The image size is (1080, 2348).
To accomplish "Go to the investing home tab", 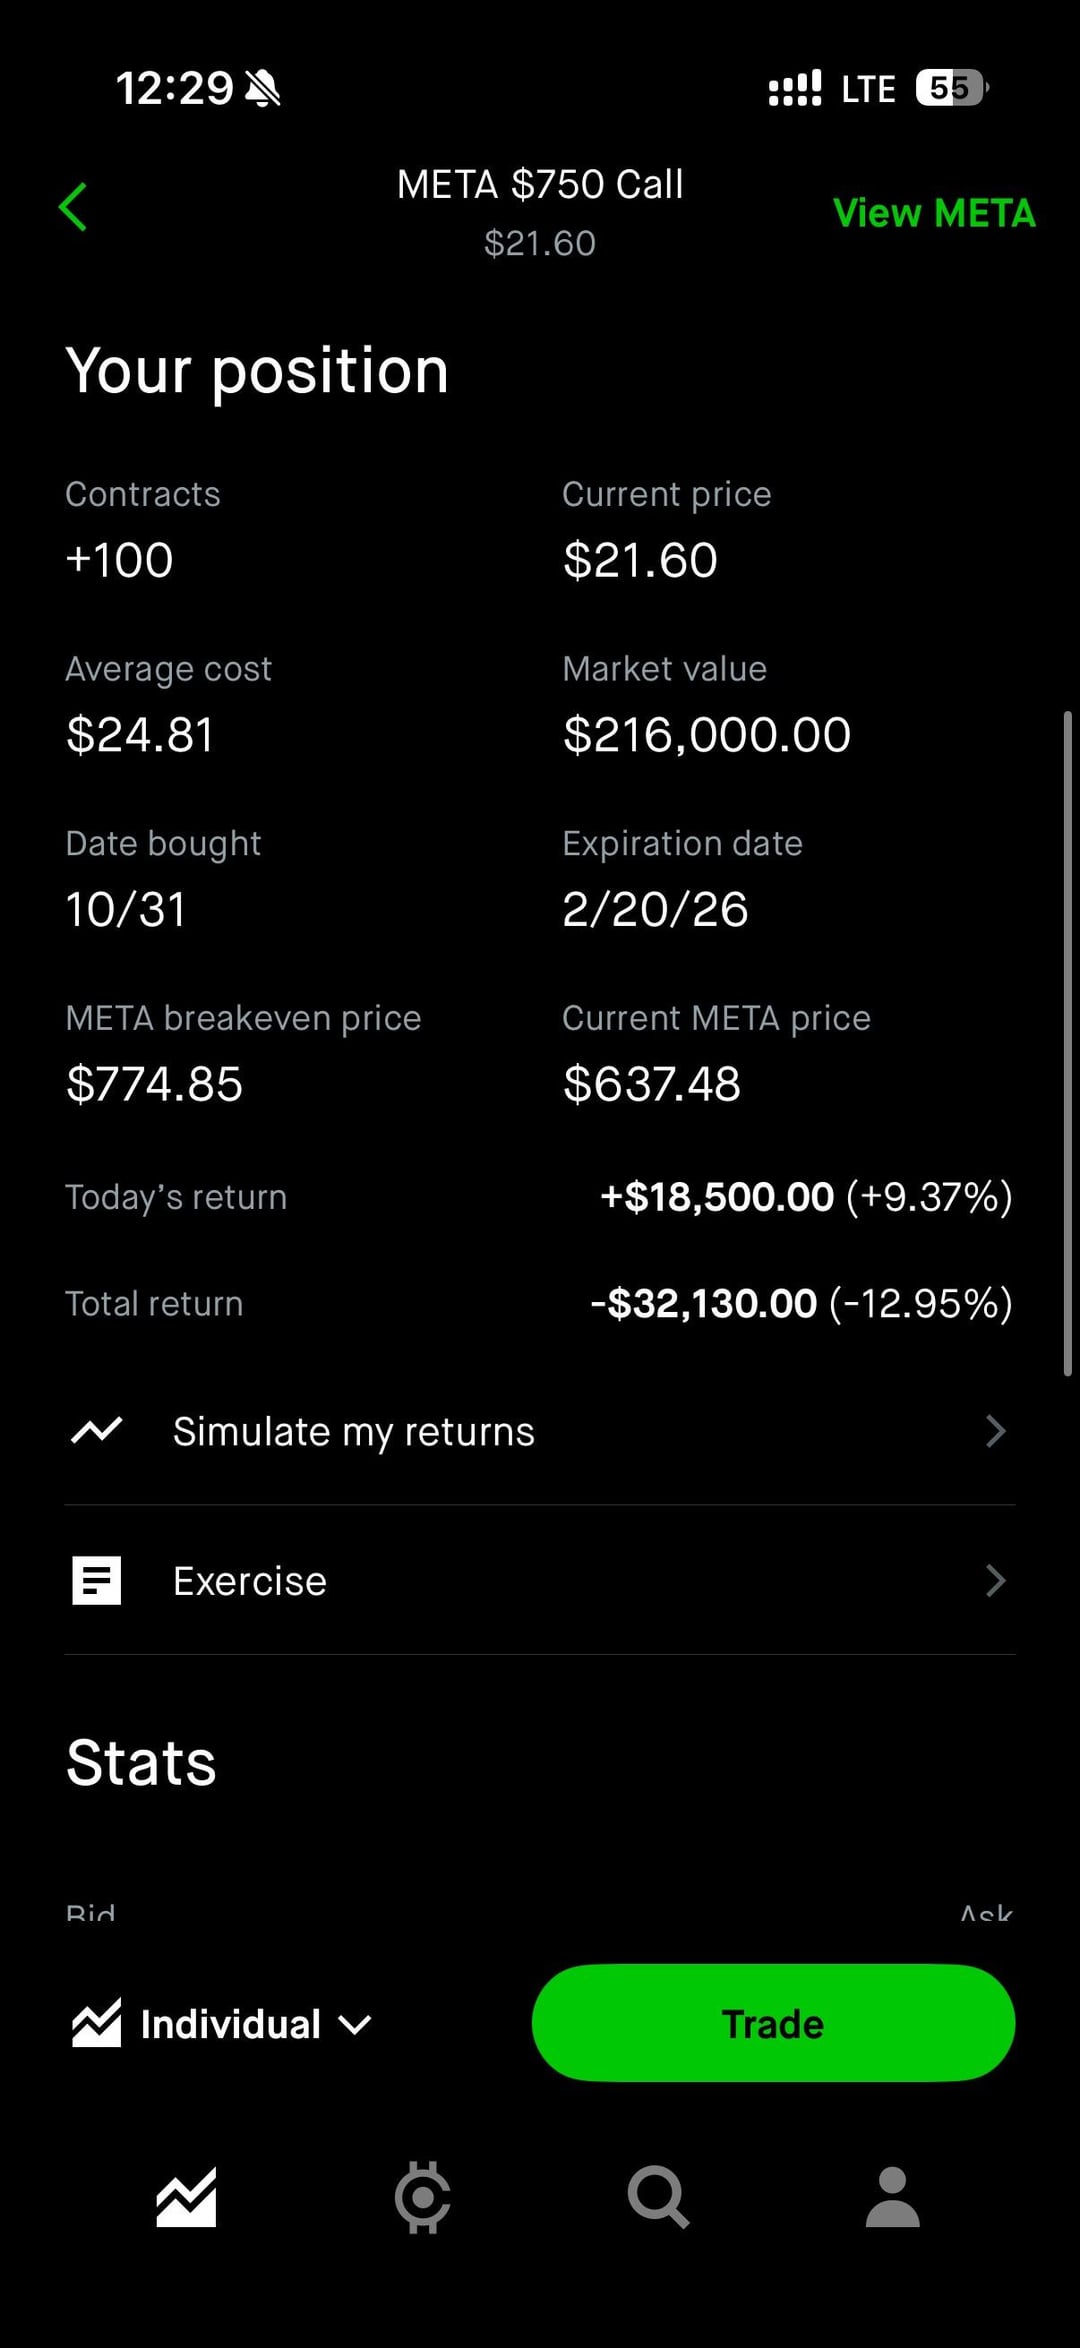I will 186,2198.
